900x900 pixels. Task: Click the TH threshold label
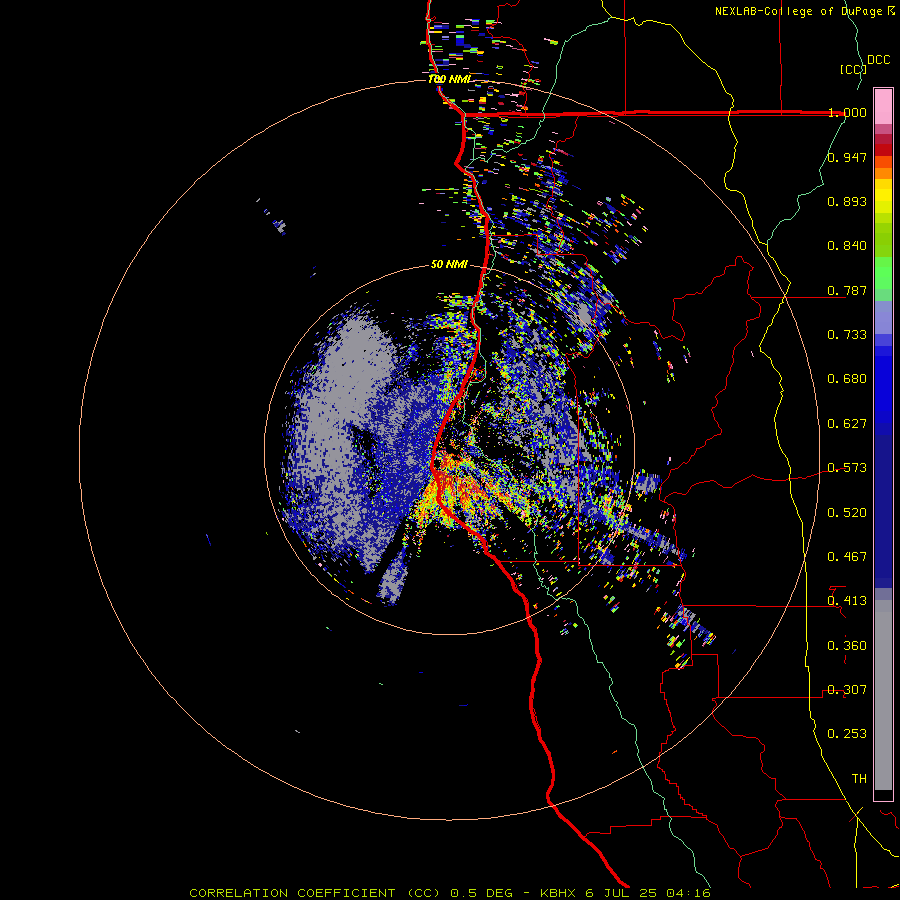point(859,779)
